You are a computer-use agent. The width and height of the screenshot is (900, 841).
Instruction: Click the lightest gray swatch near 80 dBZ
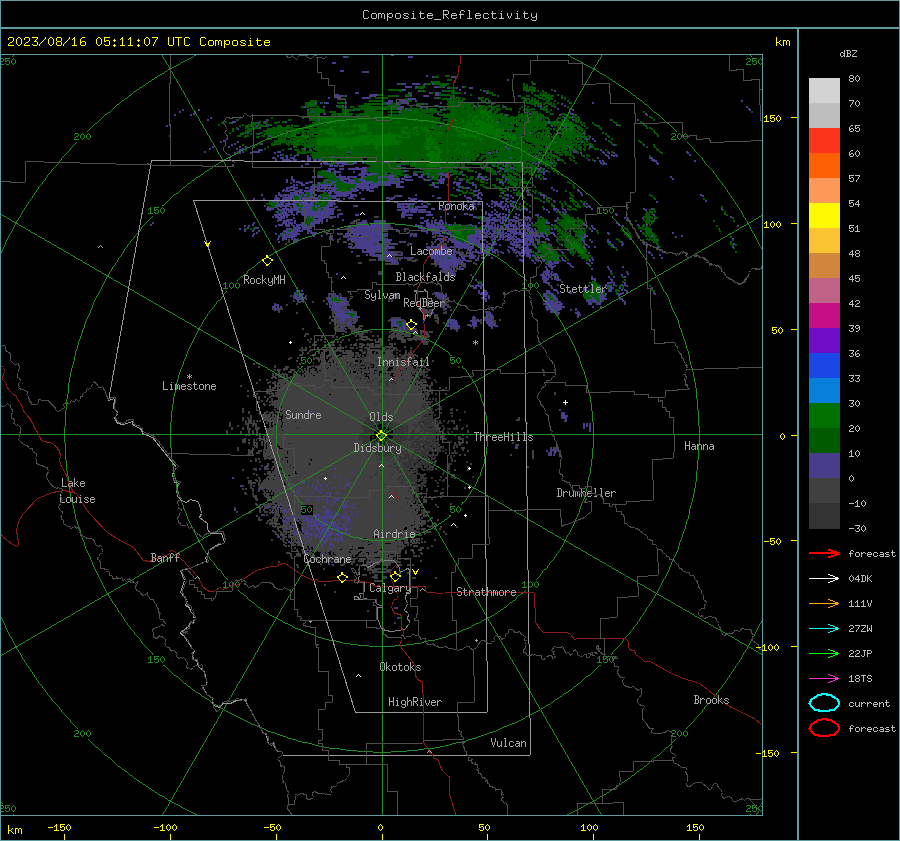(824, 91)
